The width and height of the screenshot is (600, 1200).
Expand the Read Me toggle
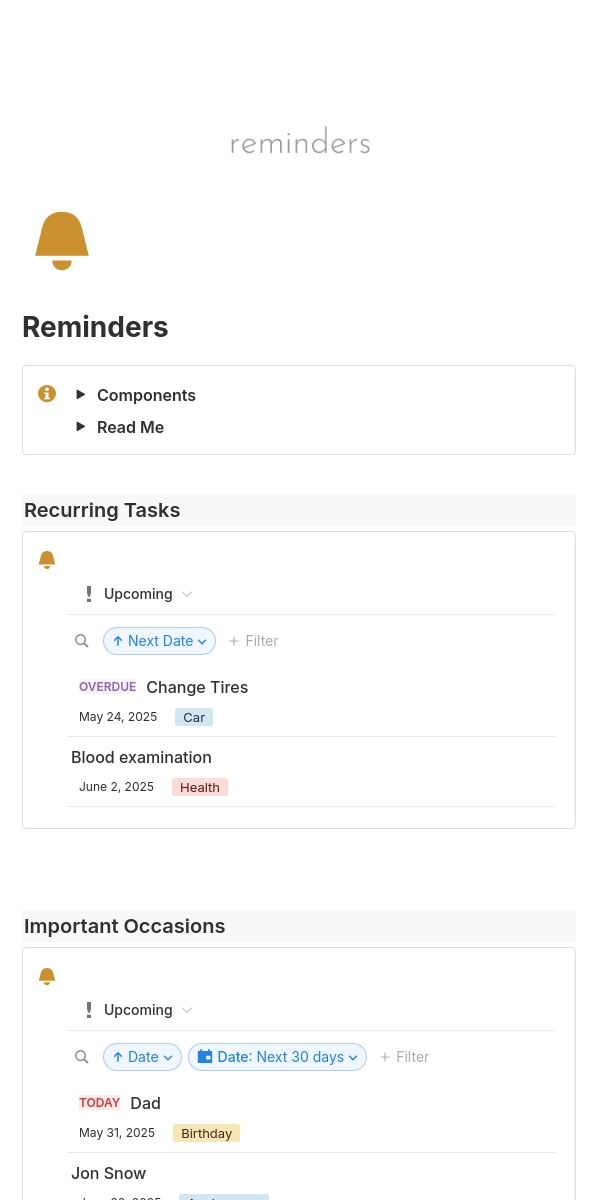click(81, 427)
